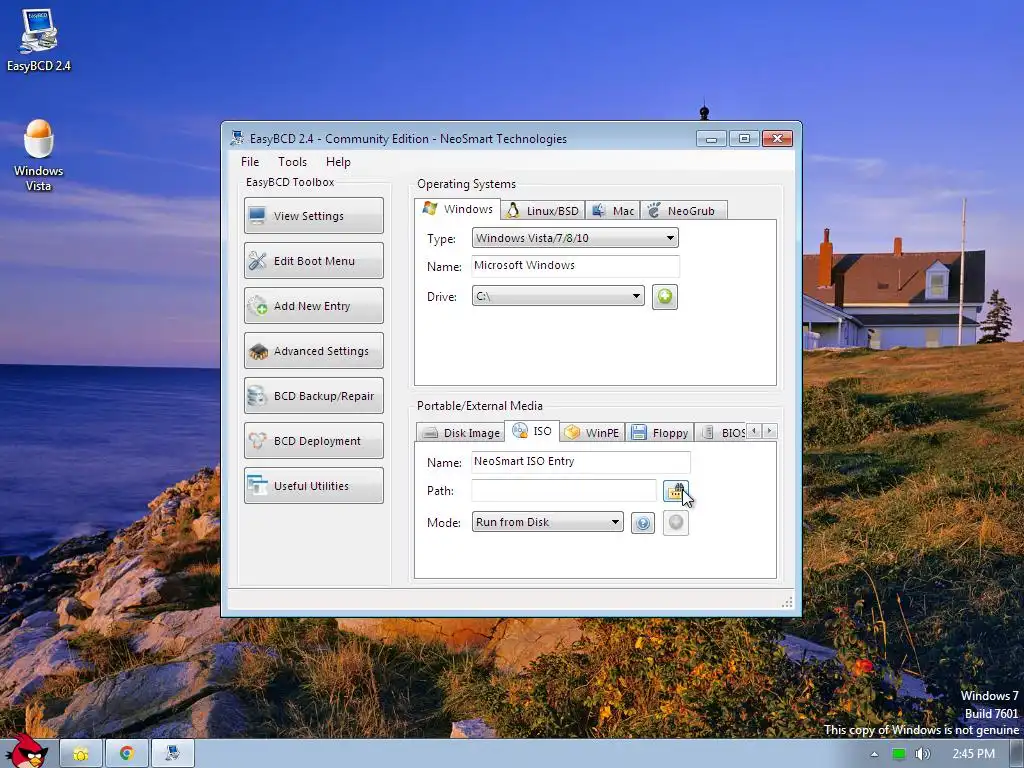Click the Name field containing Microsoft Windows
Image resolution: width=1024 pixels, height=768 pixels.
pos(575,266)
